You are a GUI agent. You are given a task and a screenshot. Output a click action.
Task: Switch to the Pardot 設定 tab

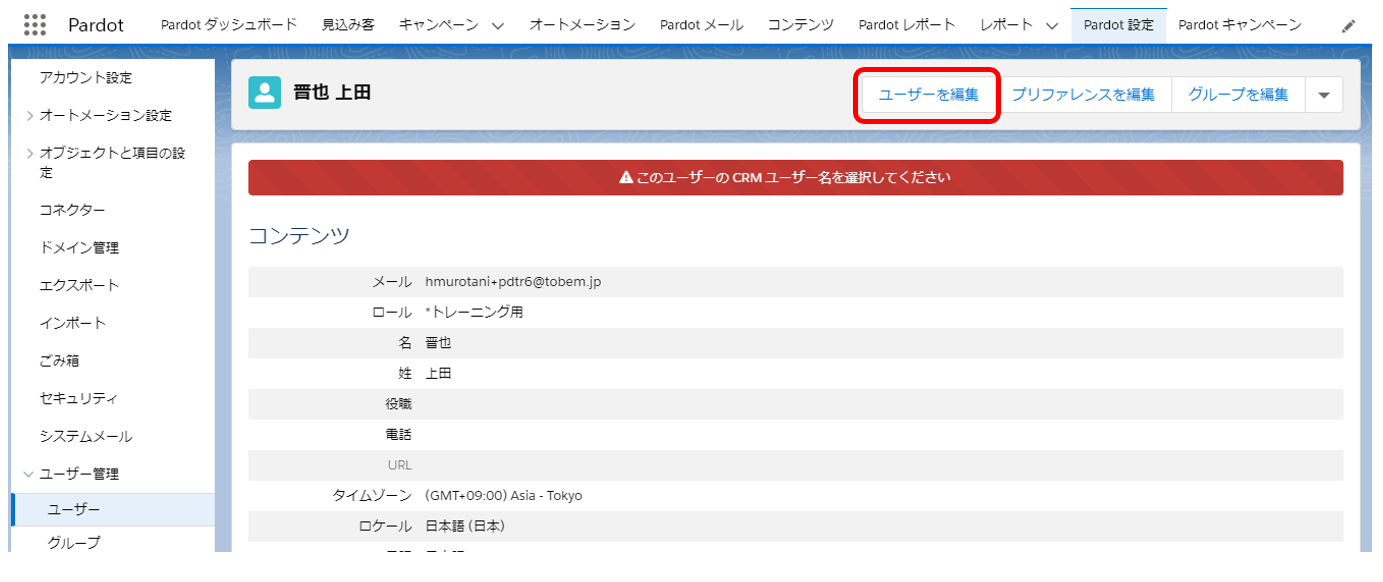click(x=1118, y=25)
